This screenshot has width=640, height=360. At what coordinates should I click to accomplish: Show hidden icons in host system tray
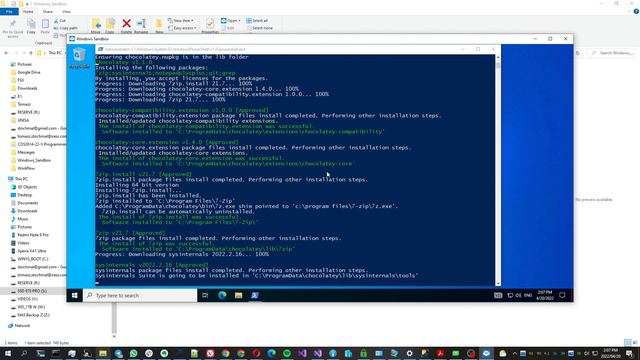pyautogui.click(x=514, y=353)
